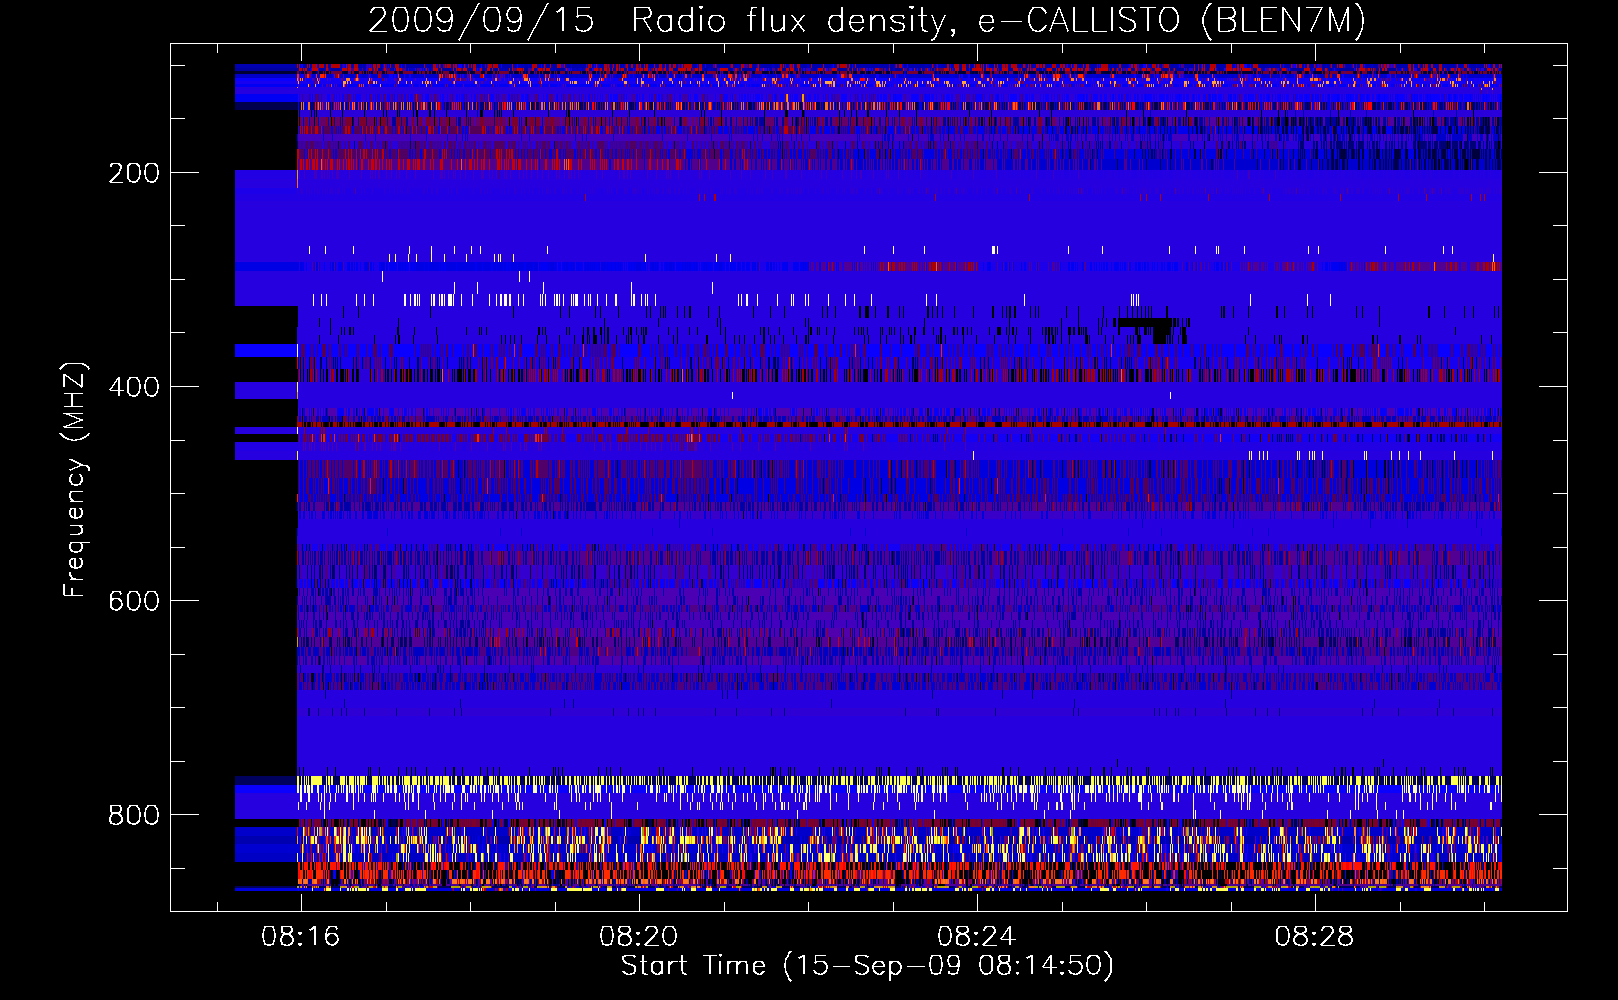
Task: Click the 08:24 time tick label
Action: click(x=976, y=937)
